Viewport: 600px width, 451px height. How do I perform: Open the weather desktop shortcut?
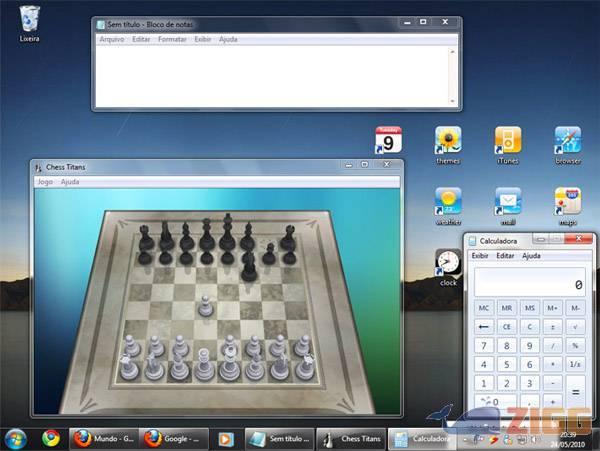[447, 201]
